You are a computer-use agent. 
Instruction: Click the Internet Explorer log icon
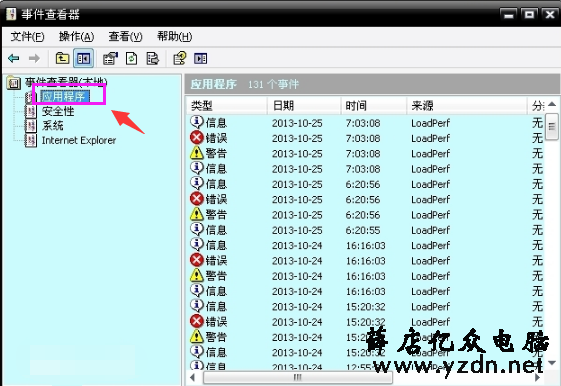(x=31, y=141)
